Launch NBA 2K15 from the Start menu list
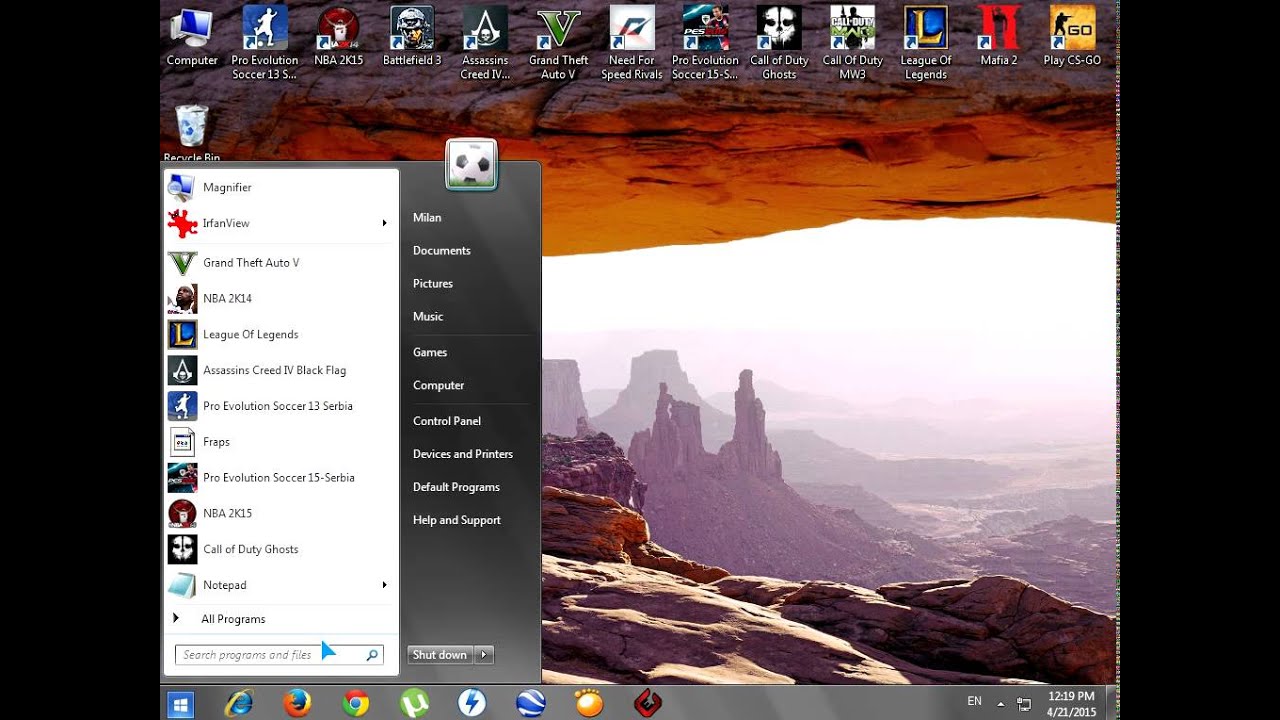This screenshot has width=1280, height=720. click(281, 513)
